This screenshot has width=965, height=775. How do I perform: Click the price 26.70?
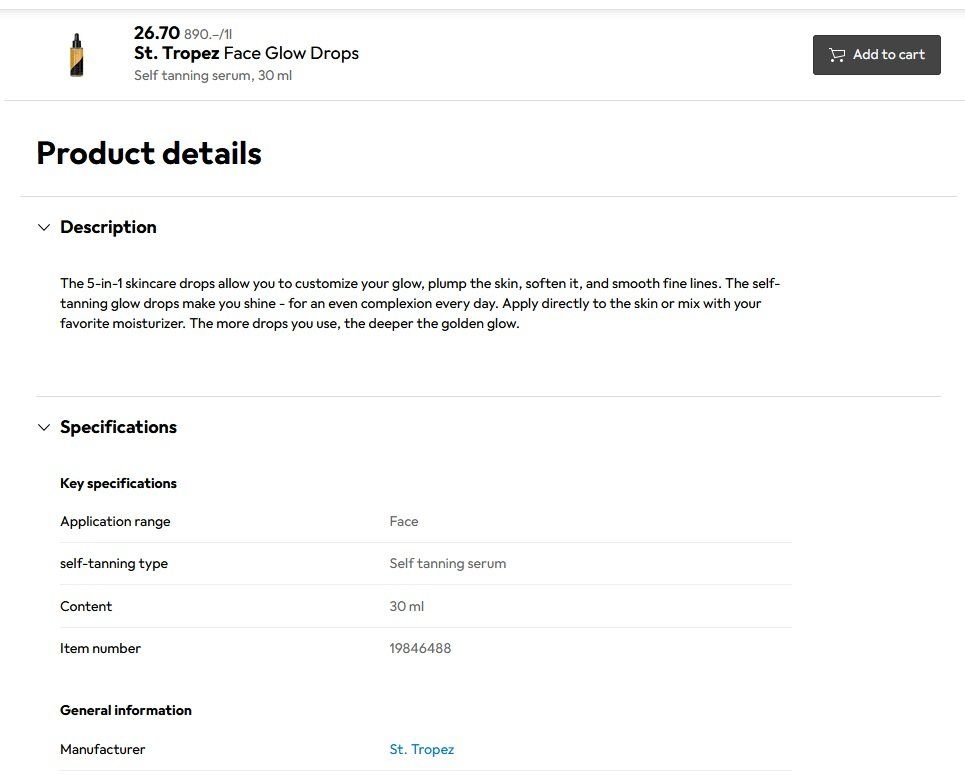tap(157, 33)
